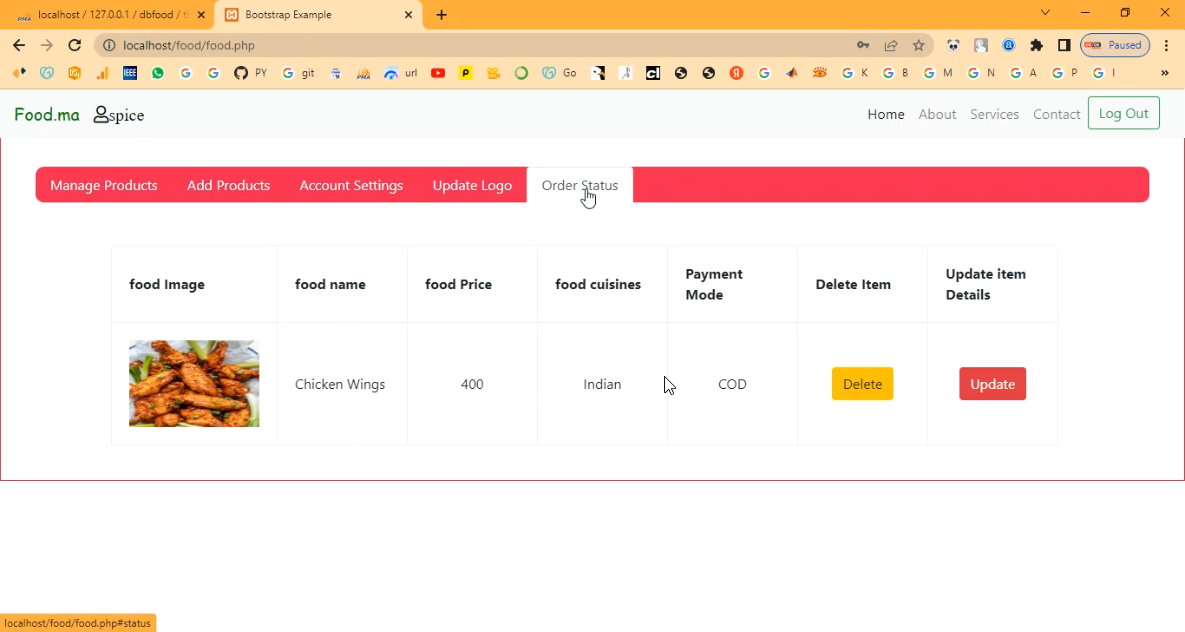Close the phpMyAdmin dbfood tab
This screenshot has width=1185, height=632.
201,14
